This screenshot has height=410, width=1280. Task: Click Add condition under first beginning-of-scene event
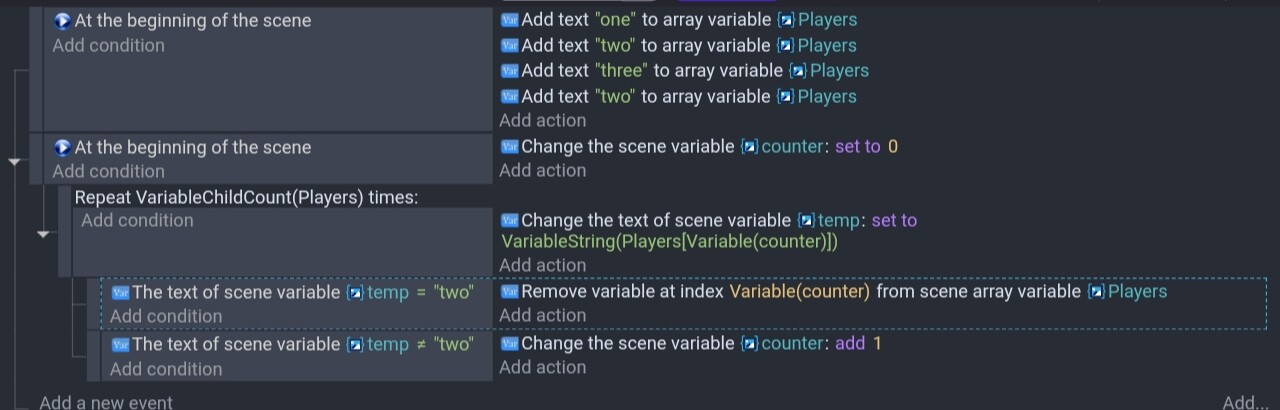108,46
